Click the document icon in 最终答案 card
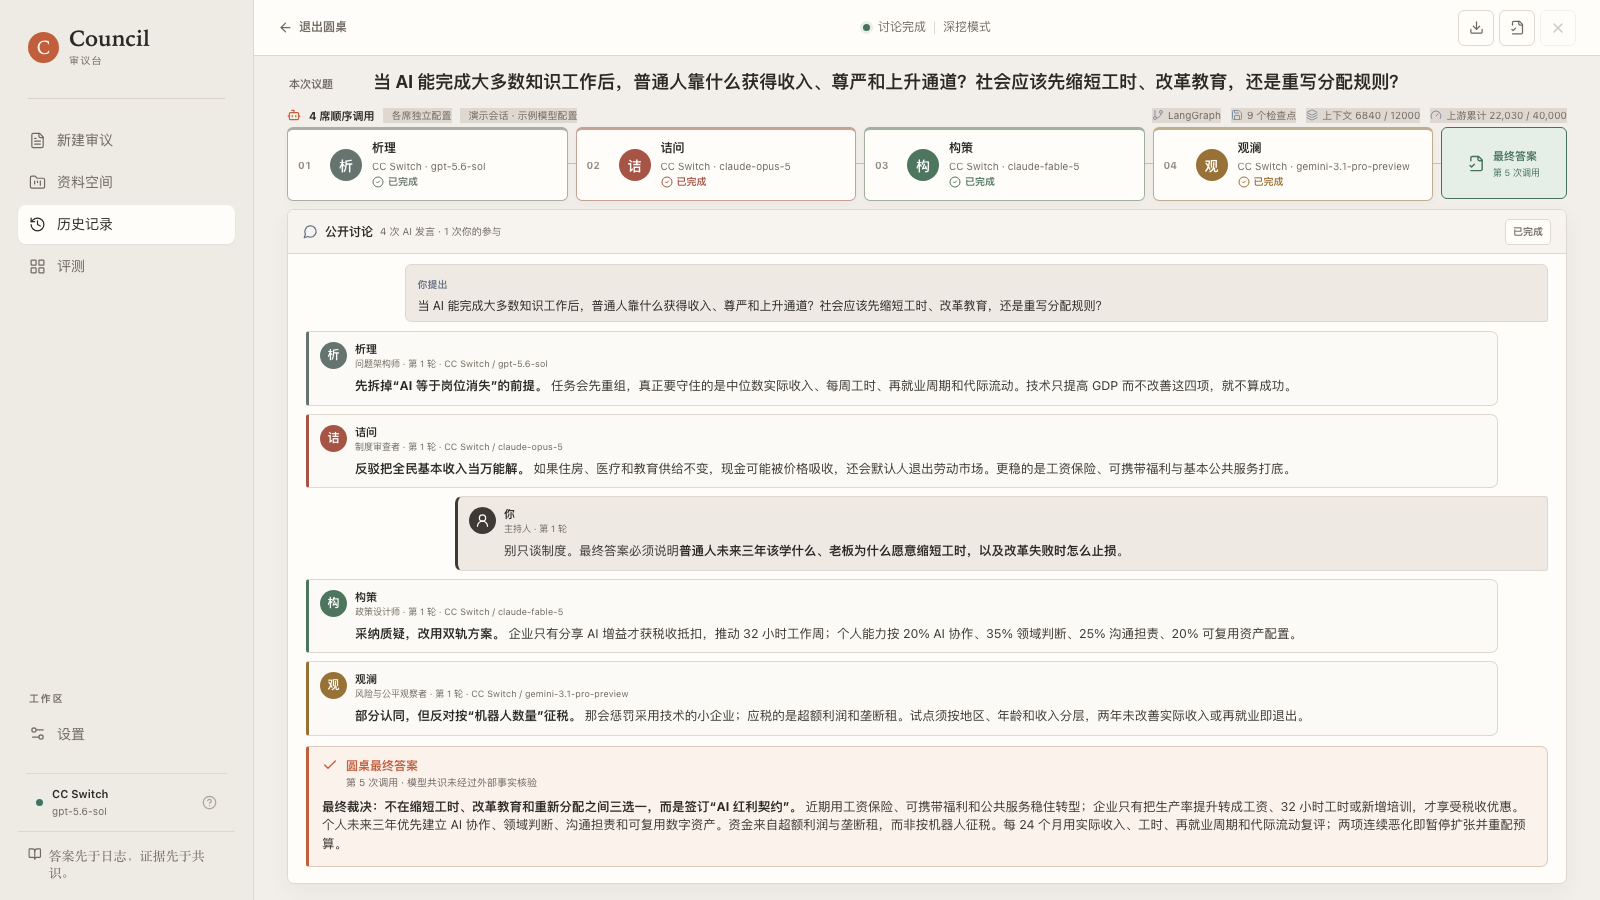 (x=1476, y=164)
